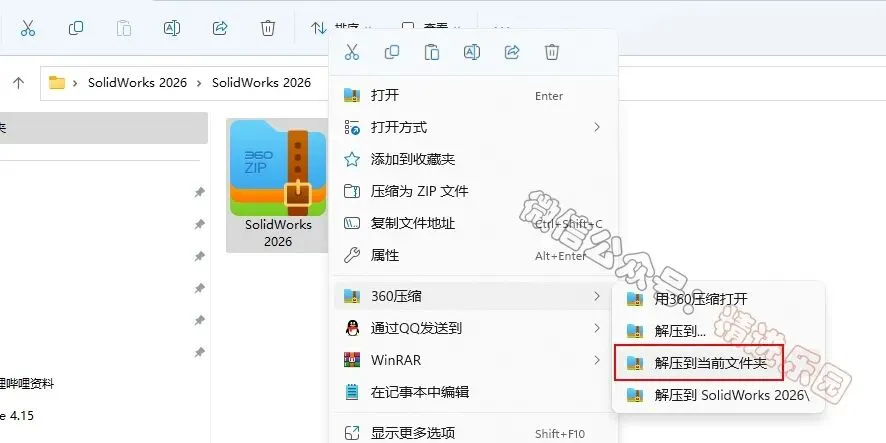
Task: Click the chevron arrow beside 打开方式
Action: [597, 127]
